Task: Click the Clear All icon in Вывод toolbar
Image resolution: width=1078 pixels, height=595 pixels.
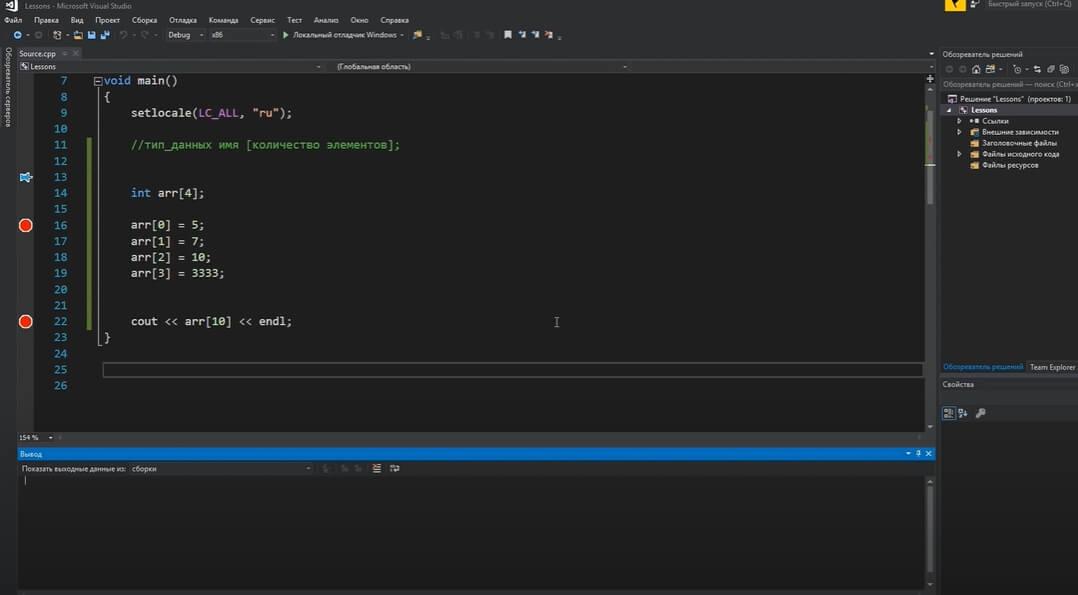Action: pos(377,468)
